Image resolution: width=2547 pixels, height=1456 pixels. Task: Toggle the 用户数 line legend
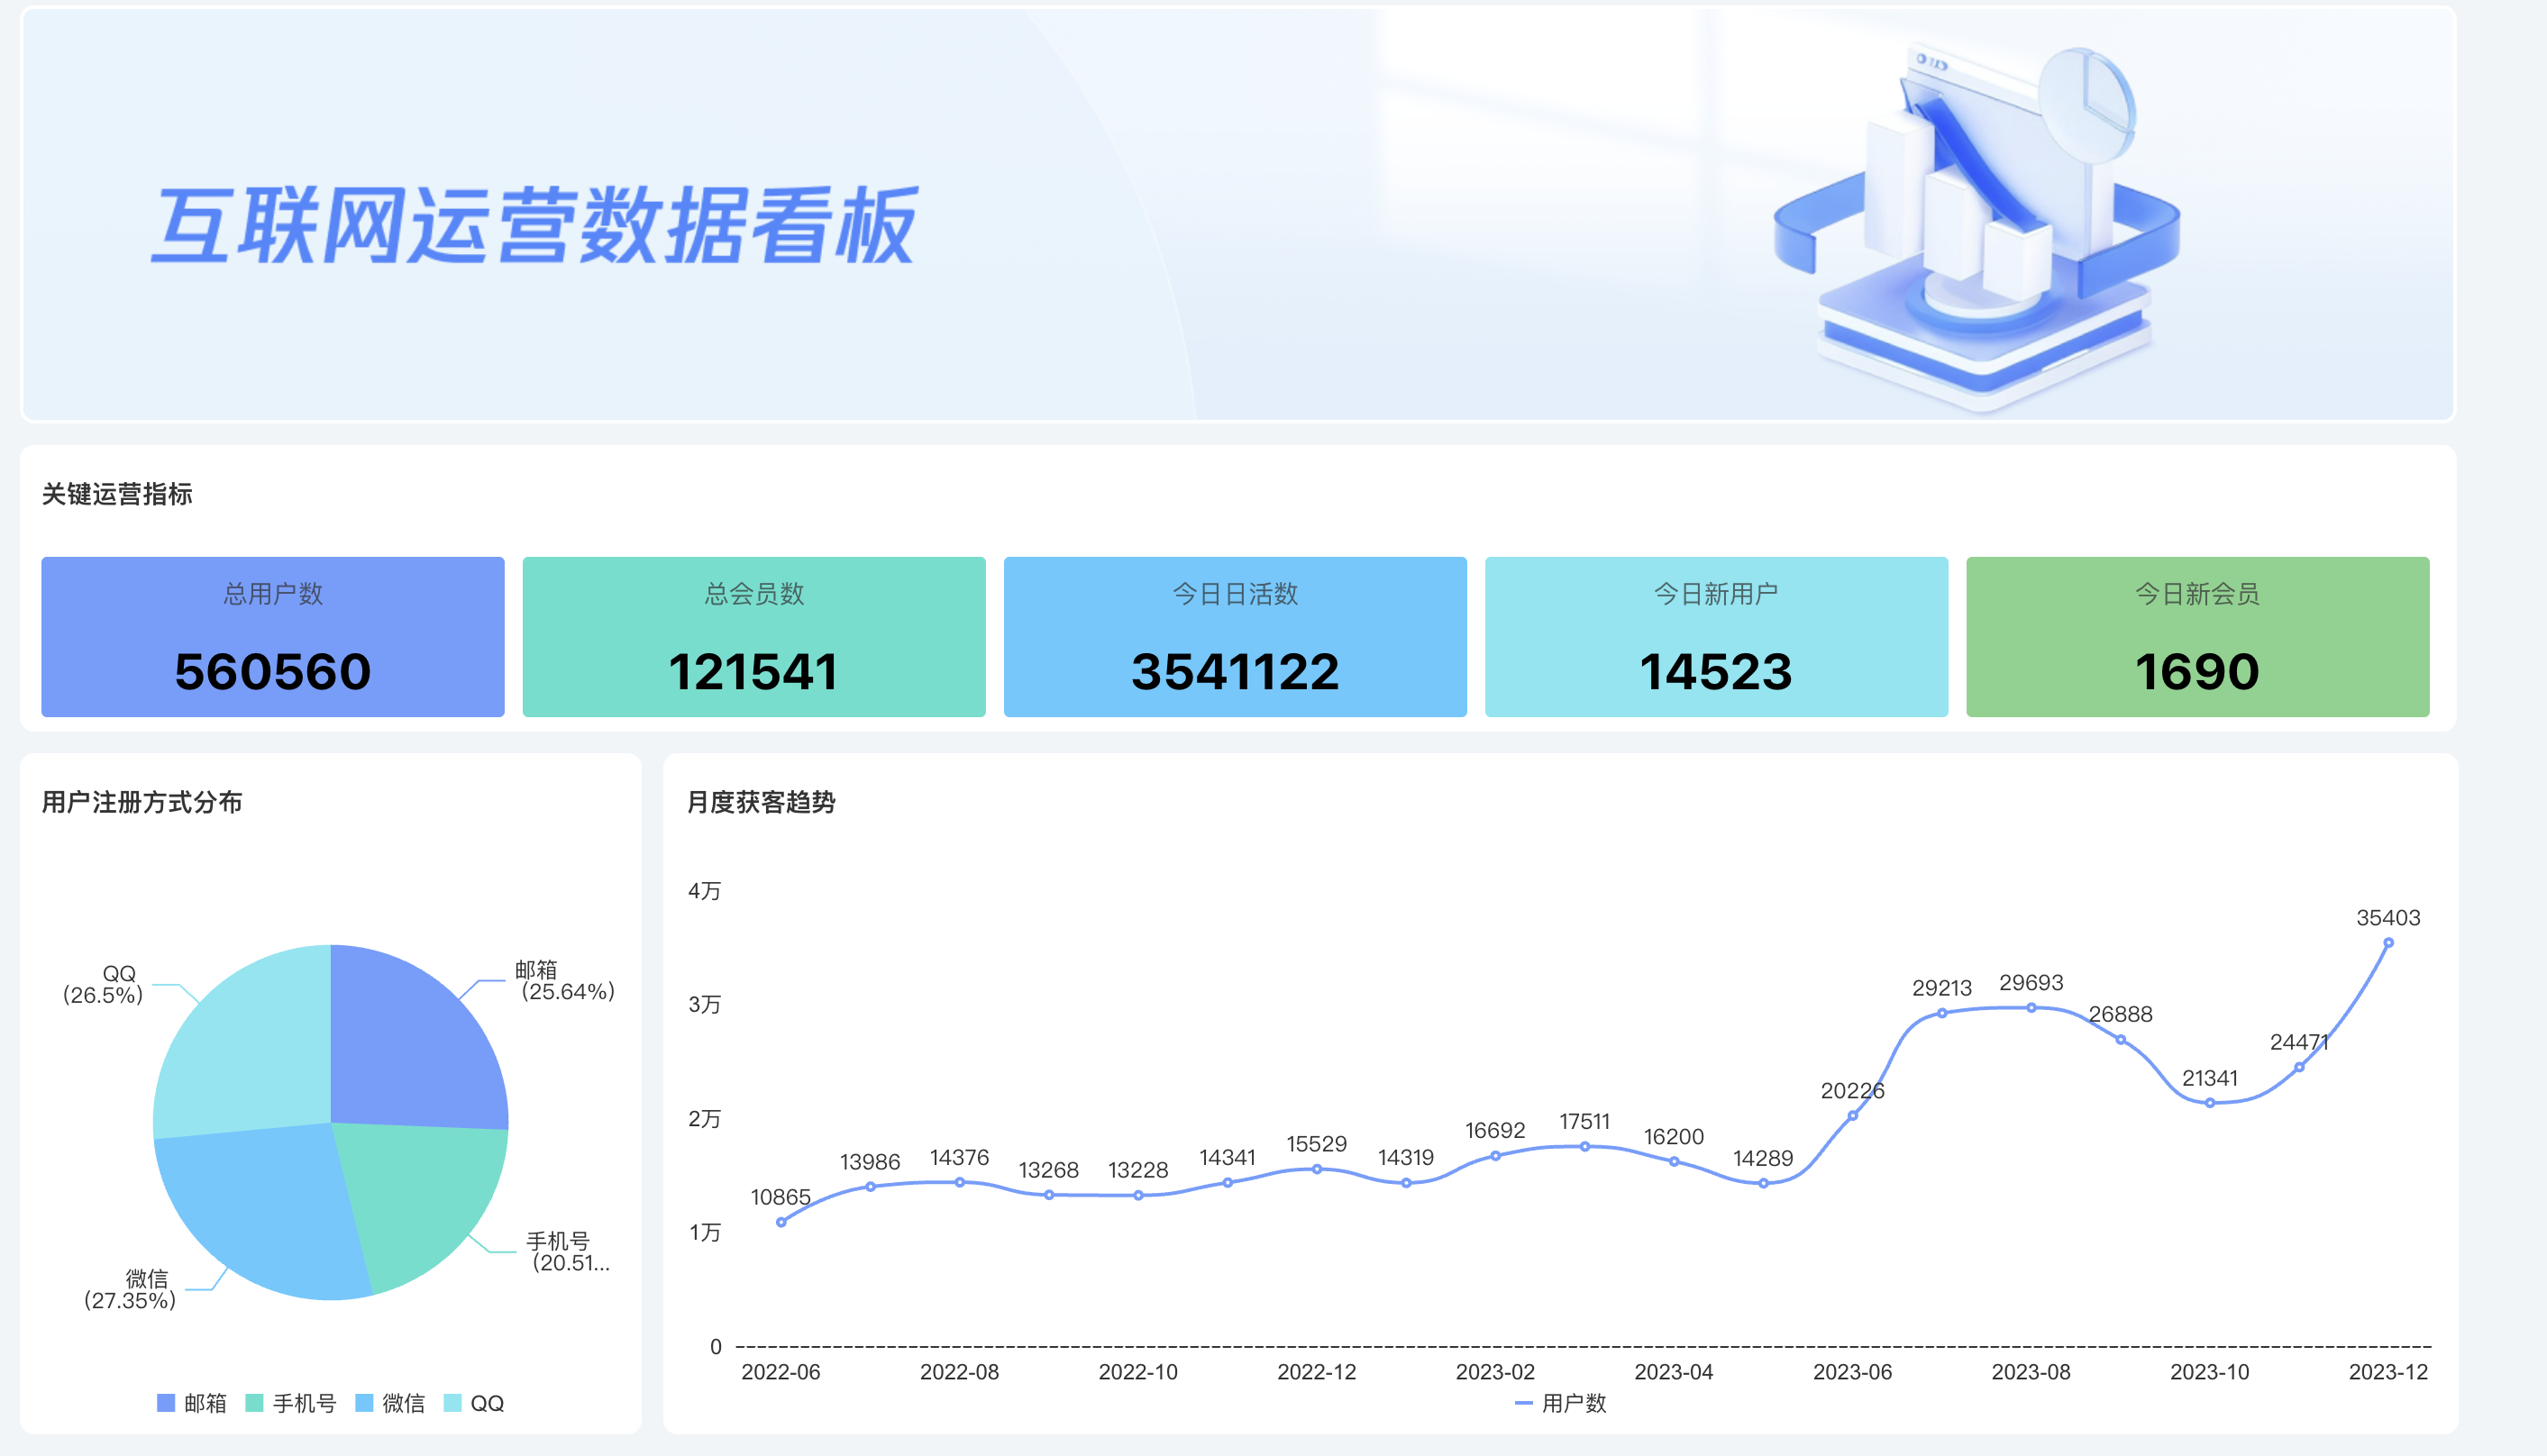pos(1561,1403)
